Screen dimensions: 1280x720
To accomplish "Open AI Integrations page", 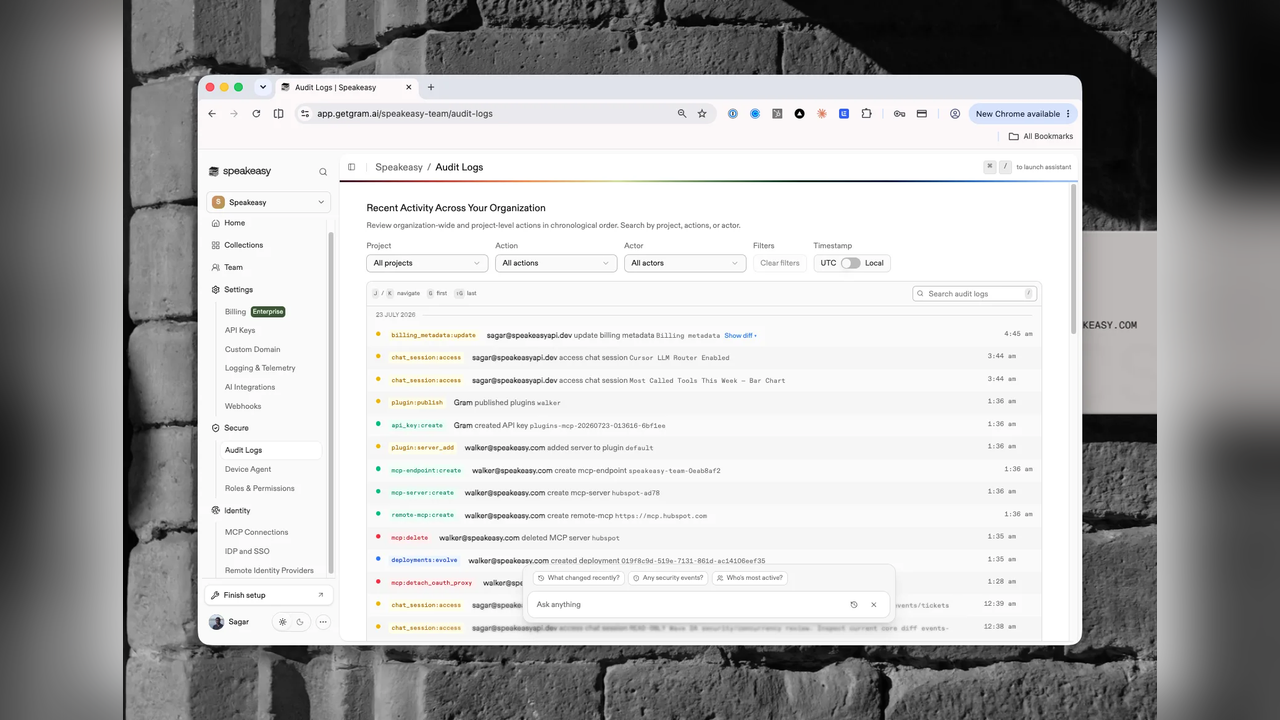I will pyautogui.click(x=250, y=387).
